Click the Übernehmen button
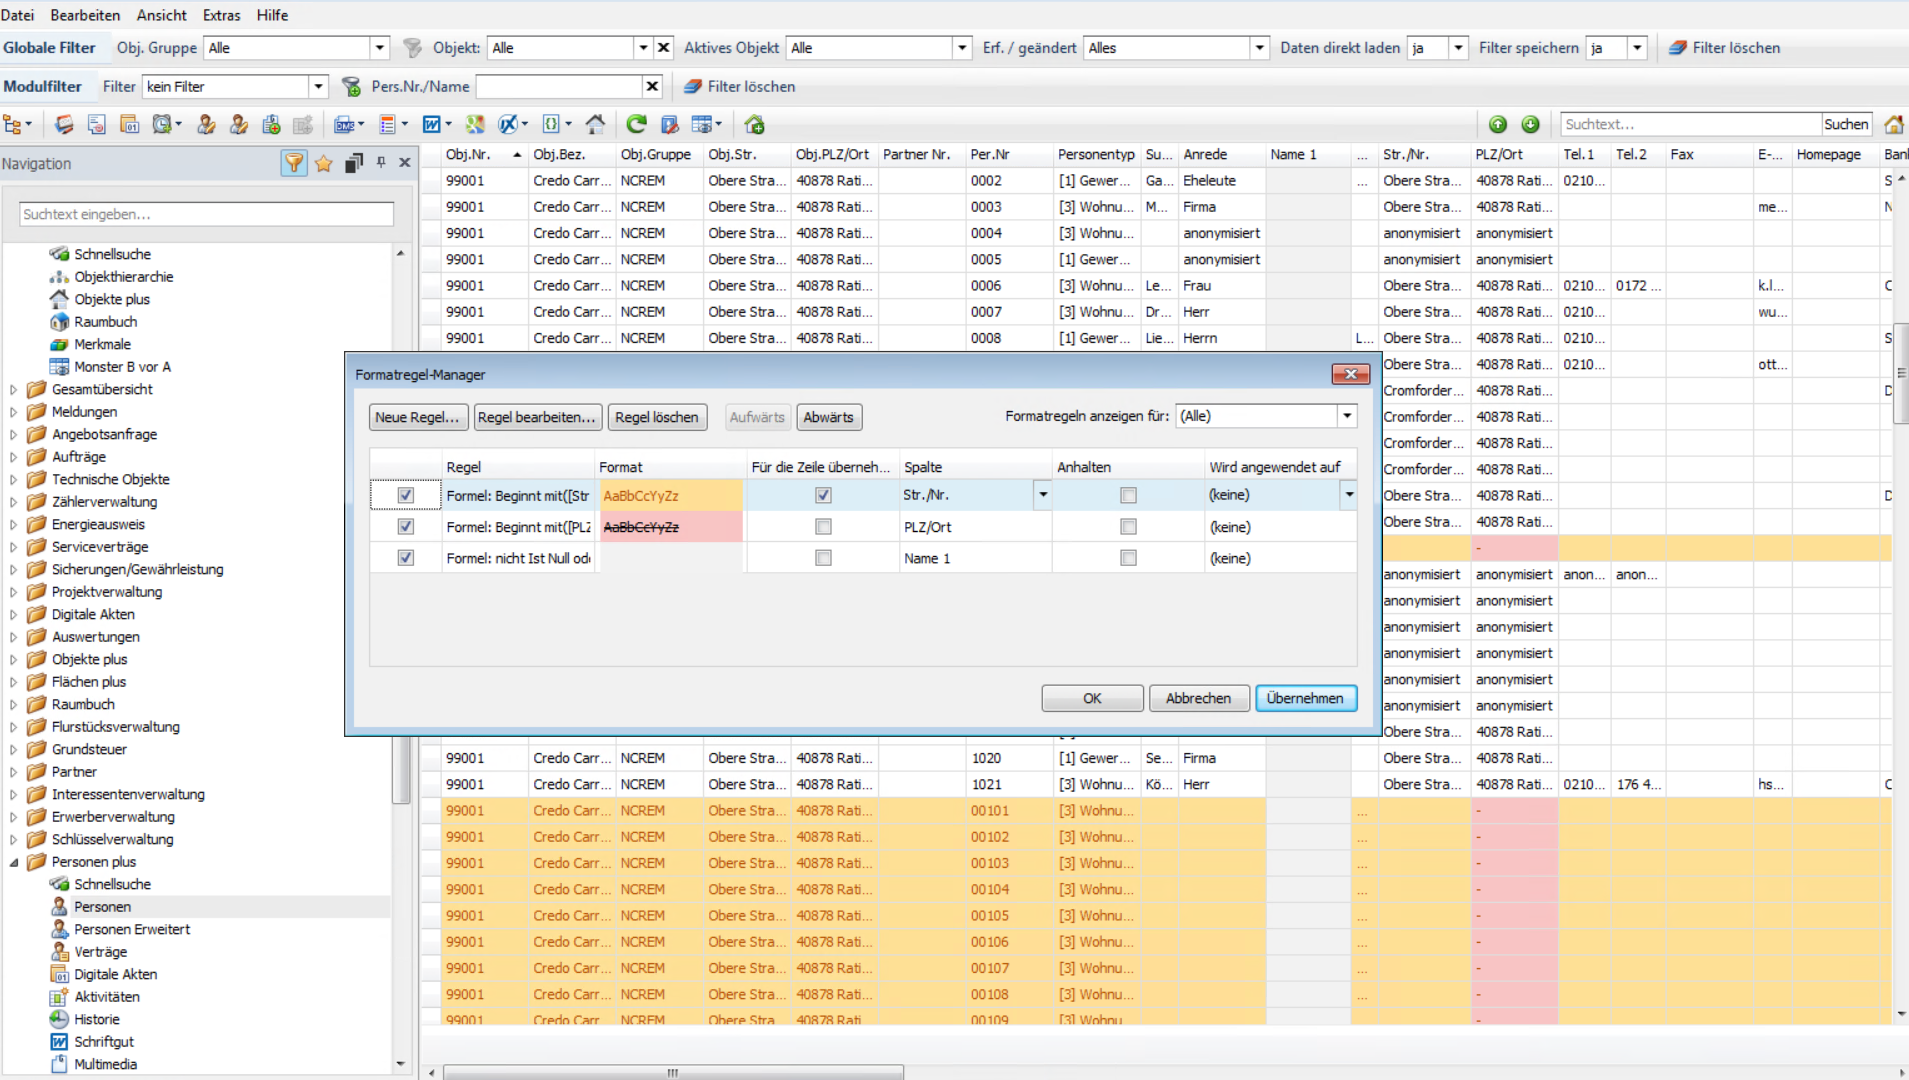The image size is (1909, 1080). pos(1305,698)
